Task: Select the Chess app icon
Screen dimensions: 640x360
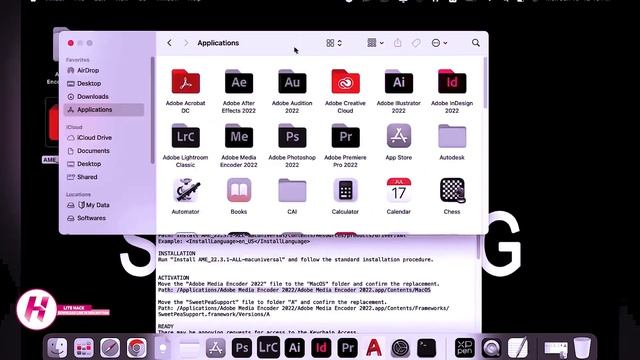Action: (x=452, y=190)
